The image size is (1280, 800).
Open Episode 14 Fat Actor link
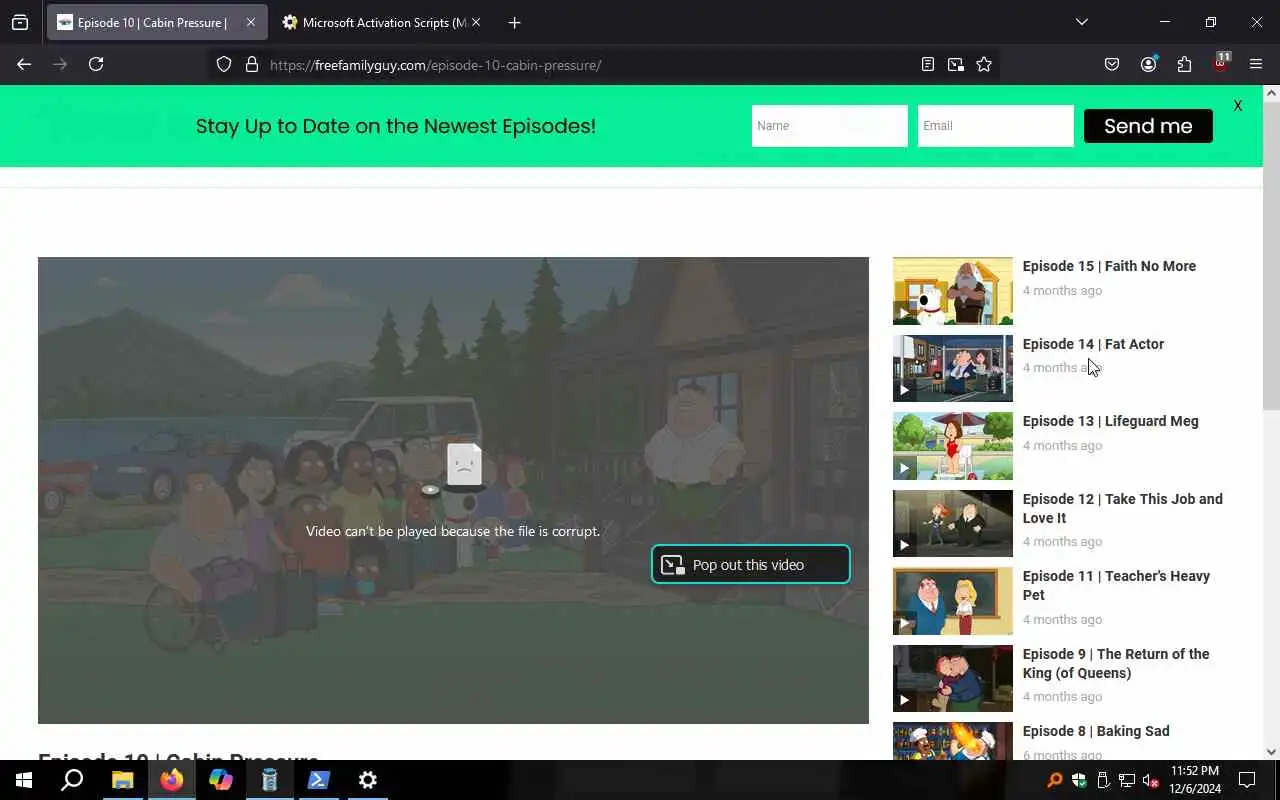pos(1093,344)
